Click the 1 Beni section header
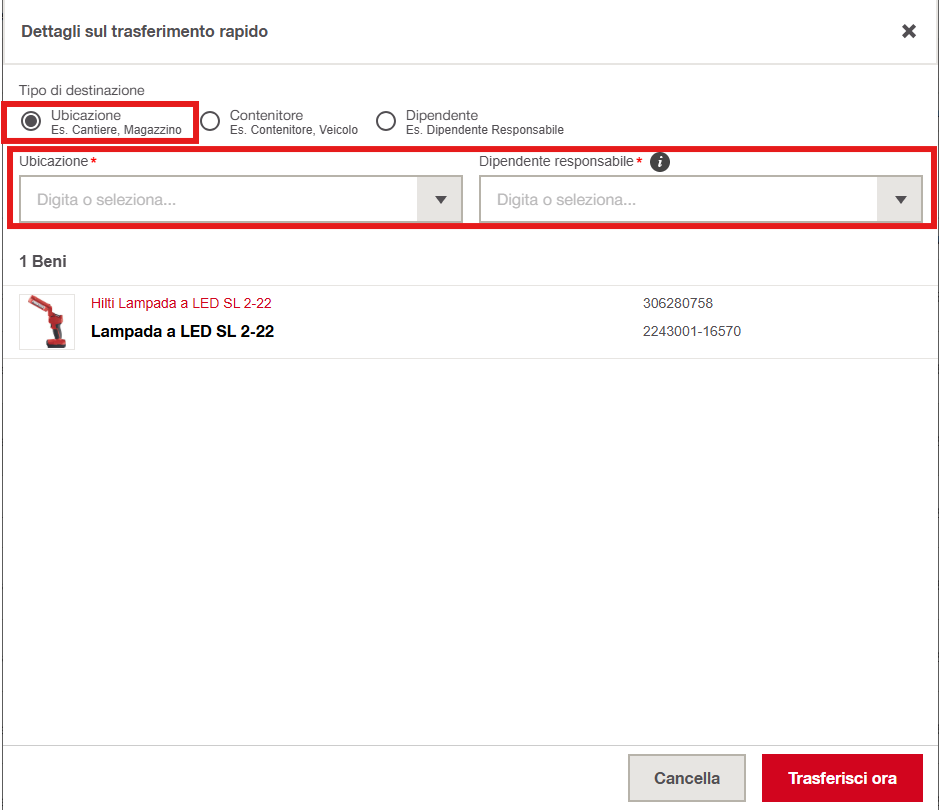 [43, 261]
